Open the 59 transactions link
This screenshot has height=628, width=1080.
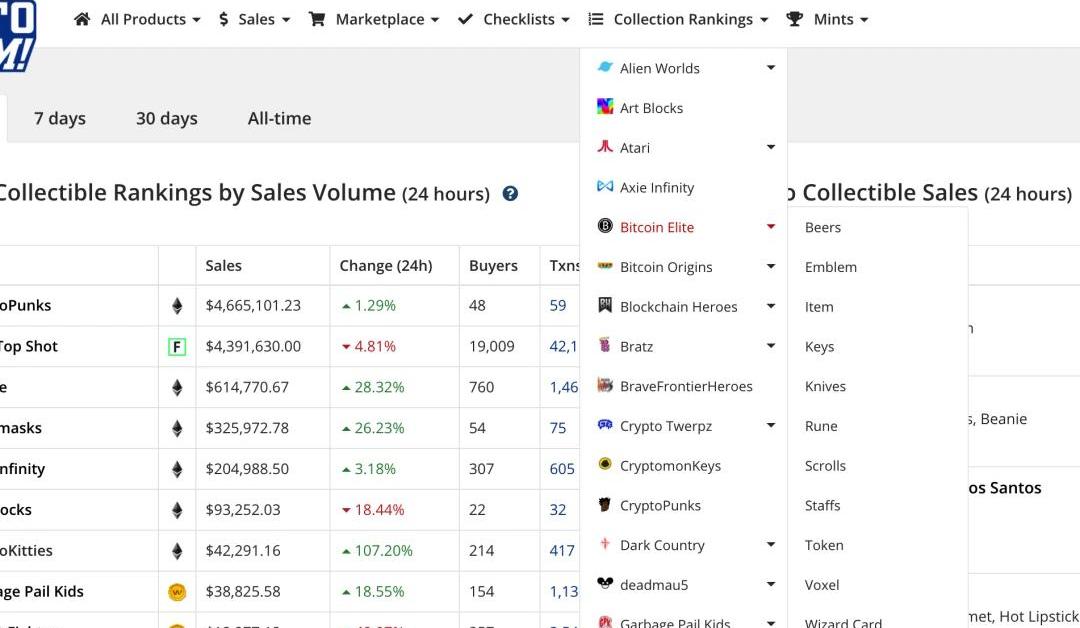pos(558,306)
